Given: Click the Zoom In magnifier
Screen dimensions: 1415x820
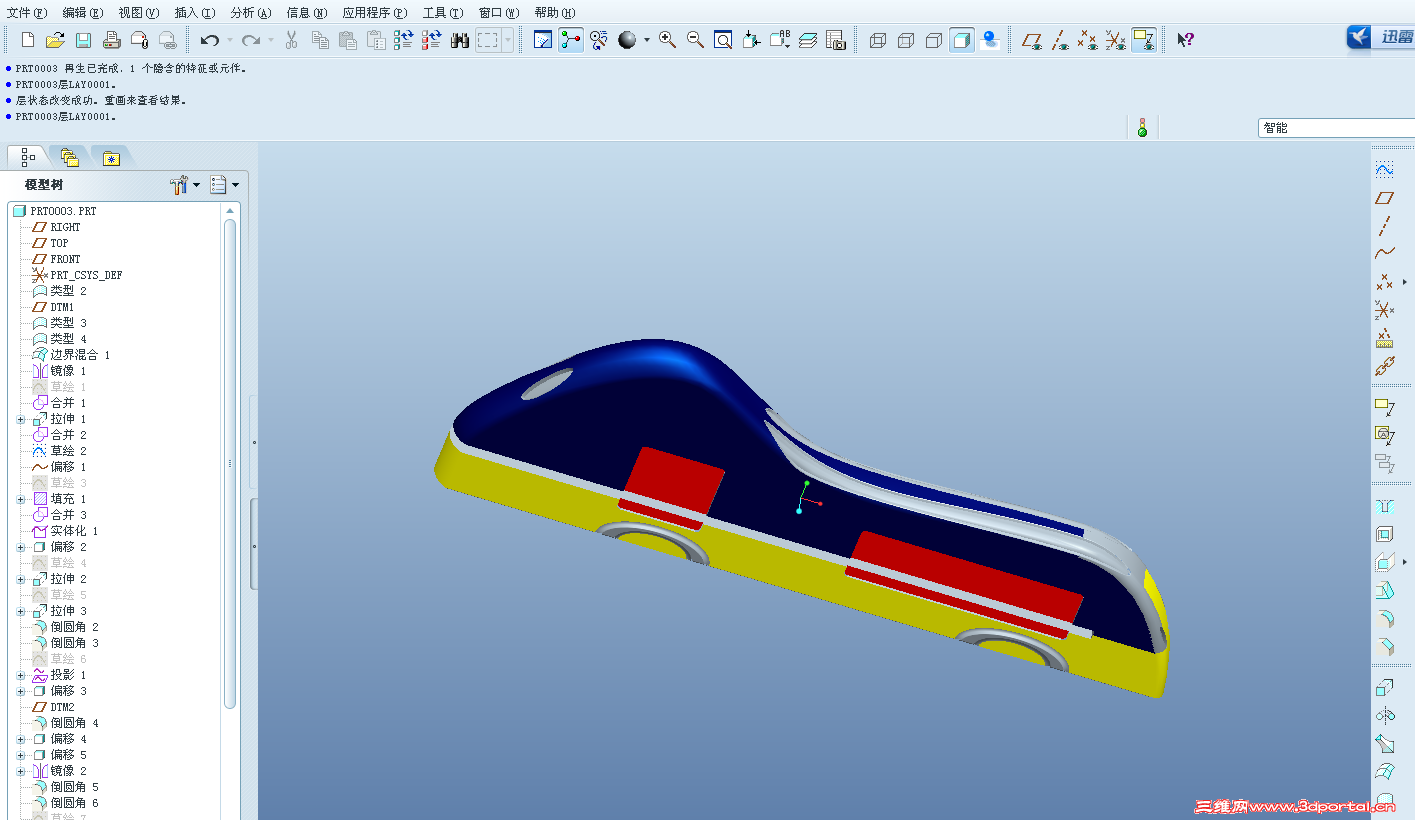Looking at the screenshot, I should click(x=667, y=40).
